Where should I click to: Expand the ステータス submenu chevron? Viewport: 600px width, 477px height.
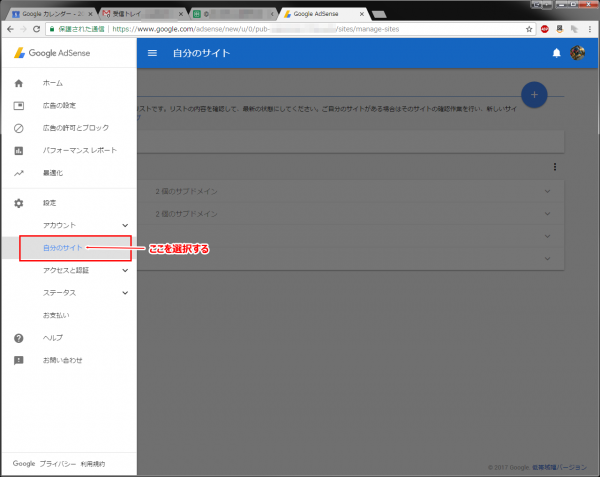click(x=124, y=293)
